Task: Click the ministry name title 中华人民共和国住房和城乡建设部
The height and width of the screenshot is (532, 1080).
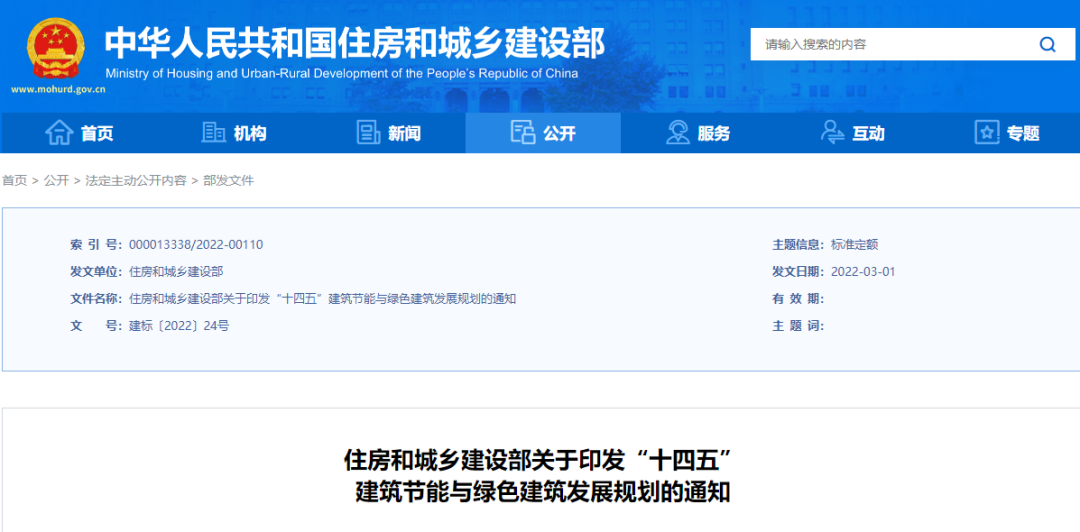Action: click(355, 42)
